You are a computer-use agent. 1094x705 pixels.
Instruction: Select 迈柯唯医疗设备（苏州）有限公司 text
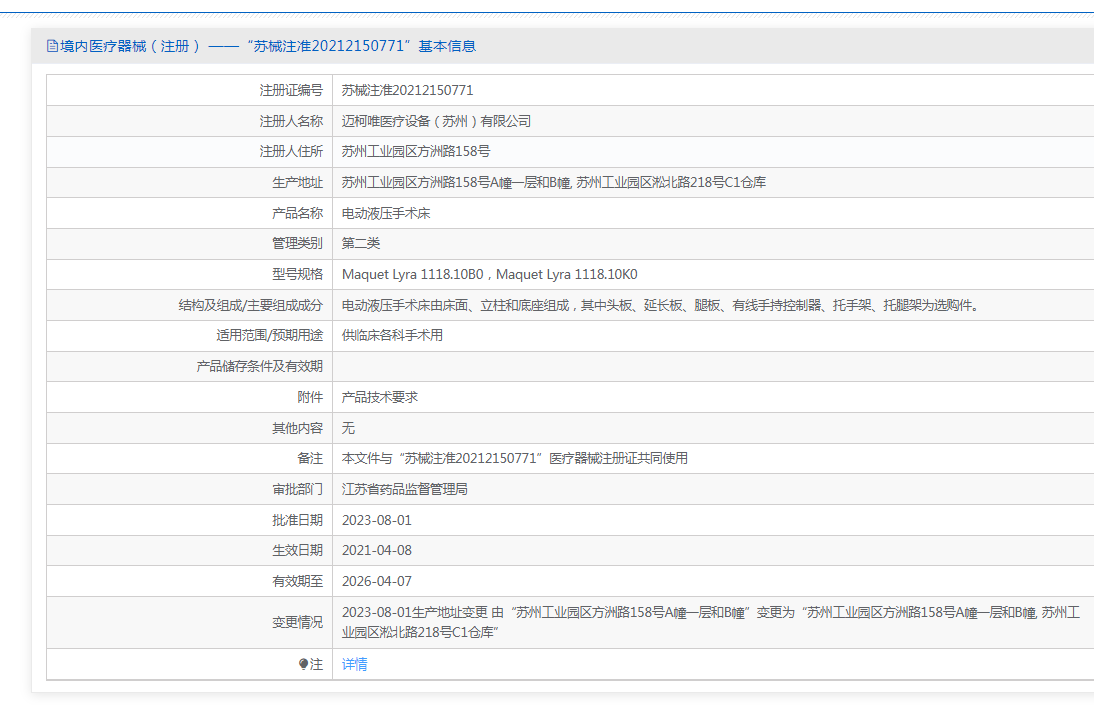tap(436, 121)
